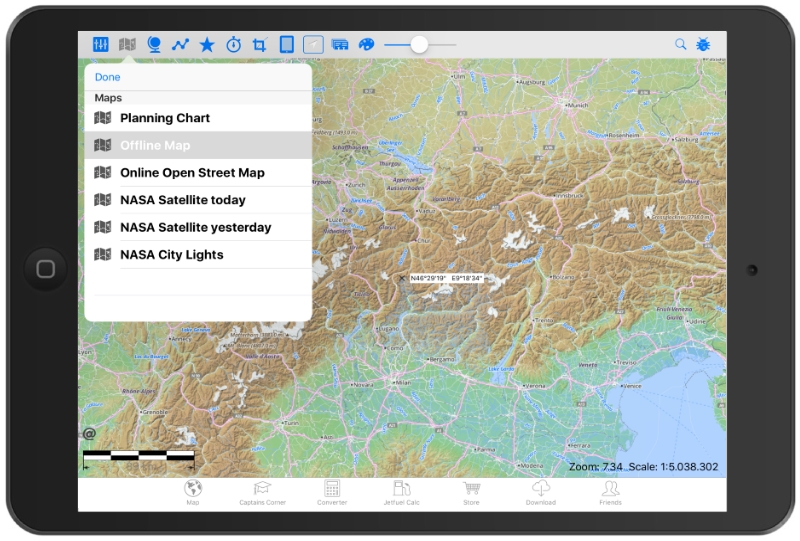Viewport: 800px width, 541px height.
Task: Toggle the location arrow button
Action: coord(313,44)
